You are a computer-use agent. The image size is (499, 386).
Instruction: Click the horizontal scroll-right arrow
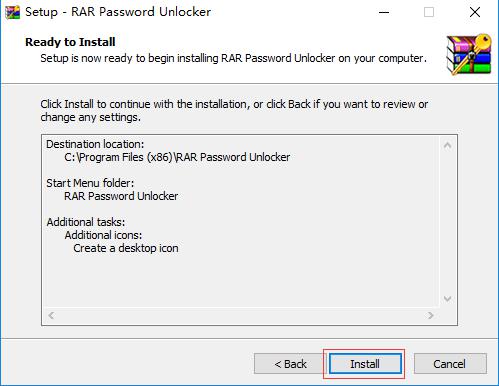point(431,315)
